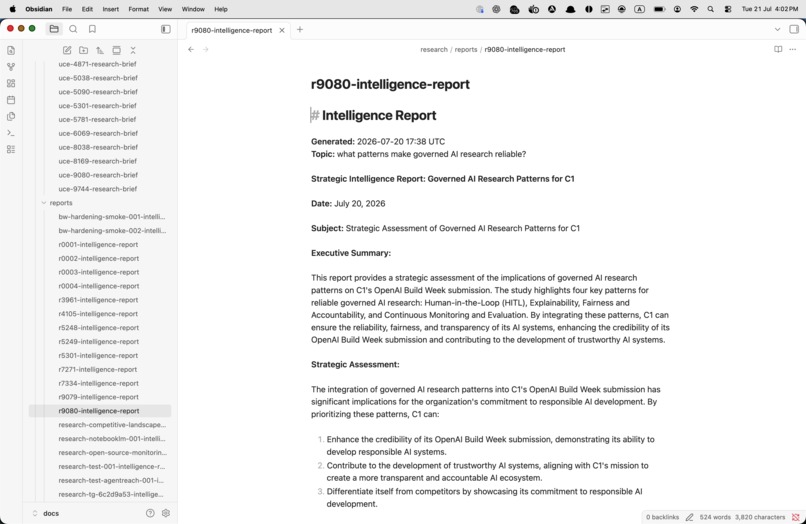Toggle the right sidebar icon
The width and height of the screenshot is (806, 524).
(x=794, y=29)
